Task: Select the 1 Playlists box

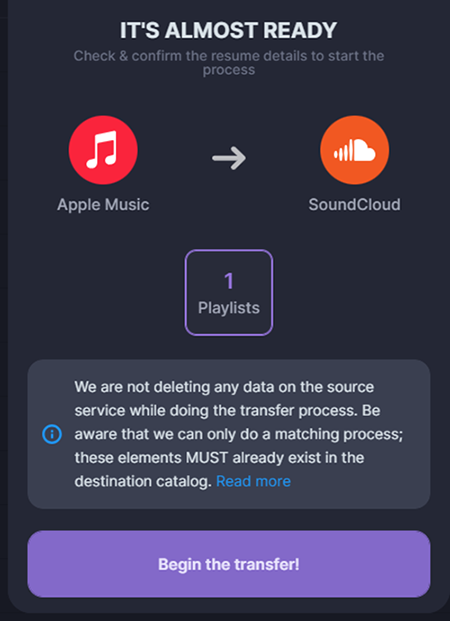Action: [x=229, y=293]
